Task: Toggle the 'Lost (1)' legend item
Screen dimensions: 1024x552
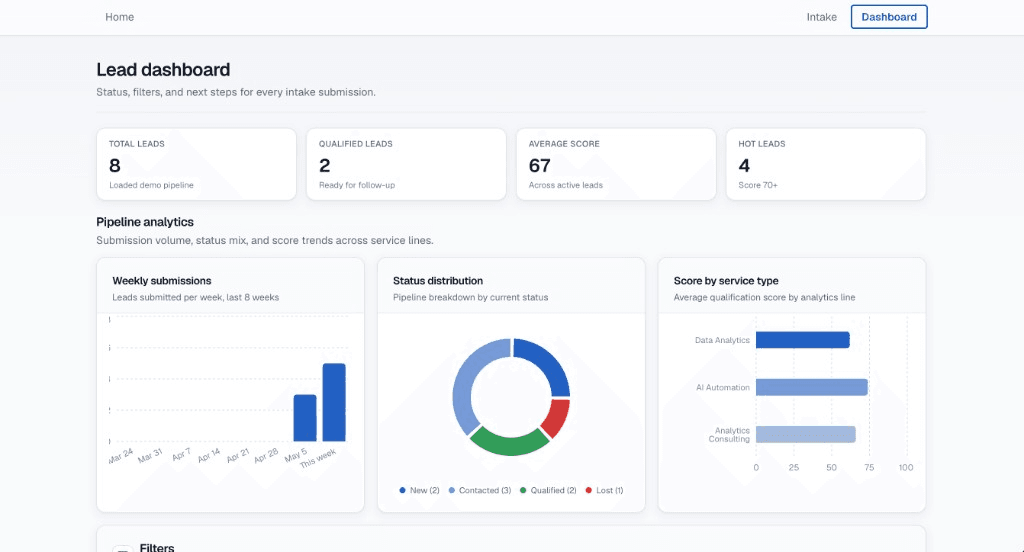Action: 604,491
